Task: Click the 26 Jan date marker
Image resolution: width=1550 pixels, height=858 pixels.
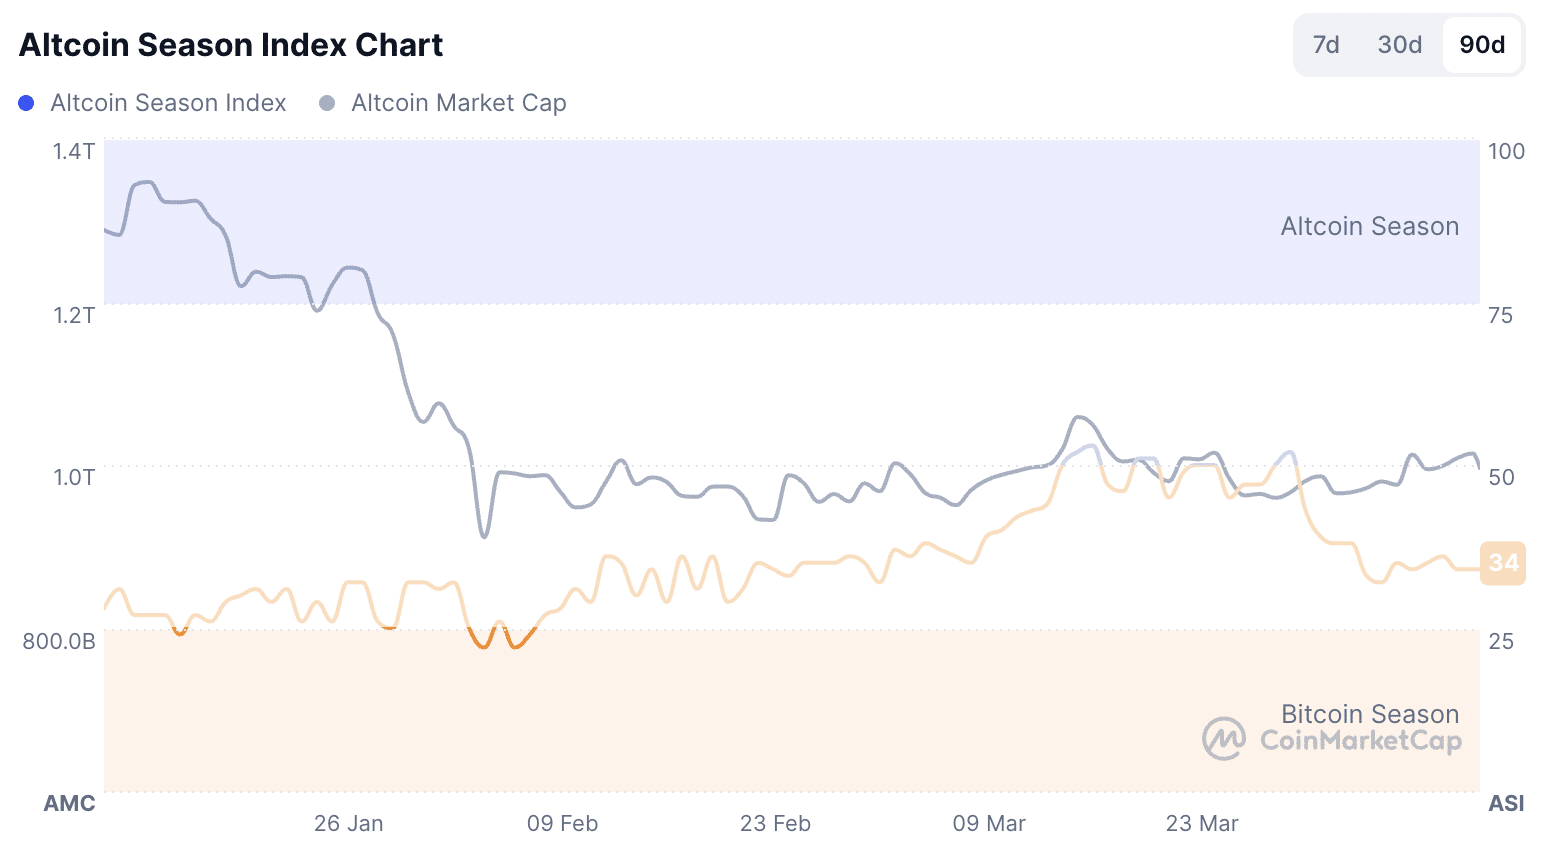Action: tap(348, 823)
